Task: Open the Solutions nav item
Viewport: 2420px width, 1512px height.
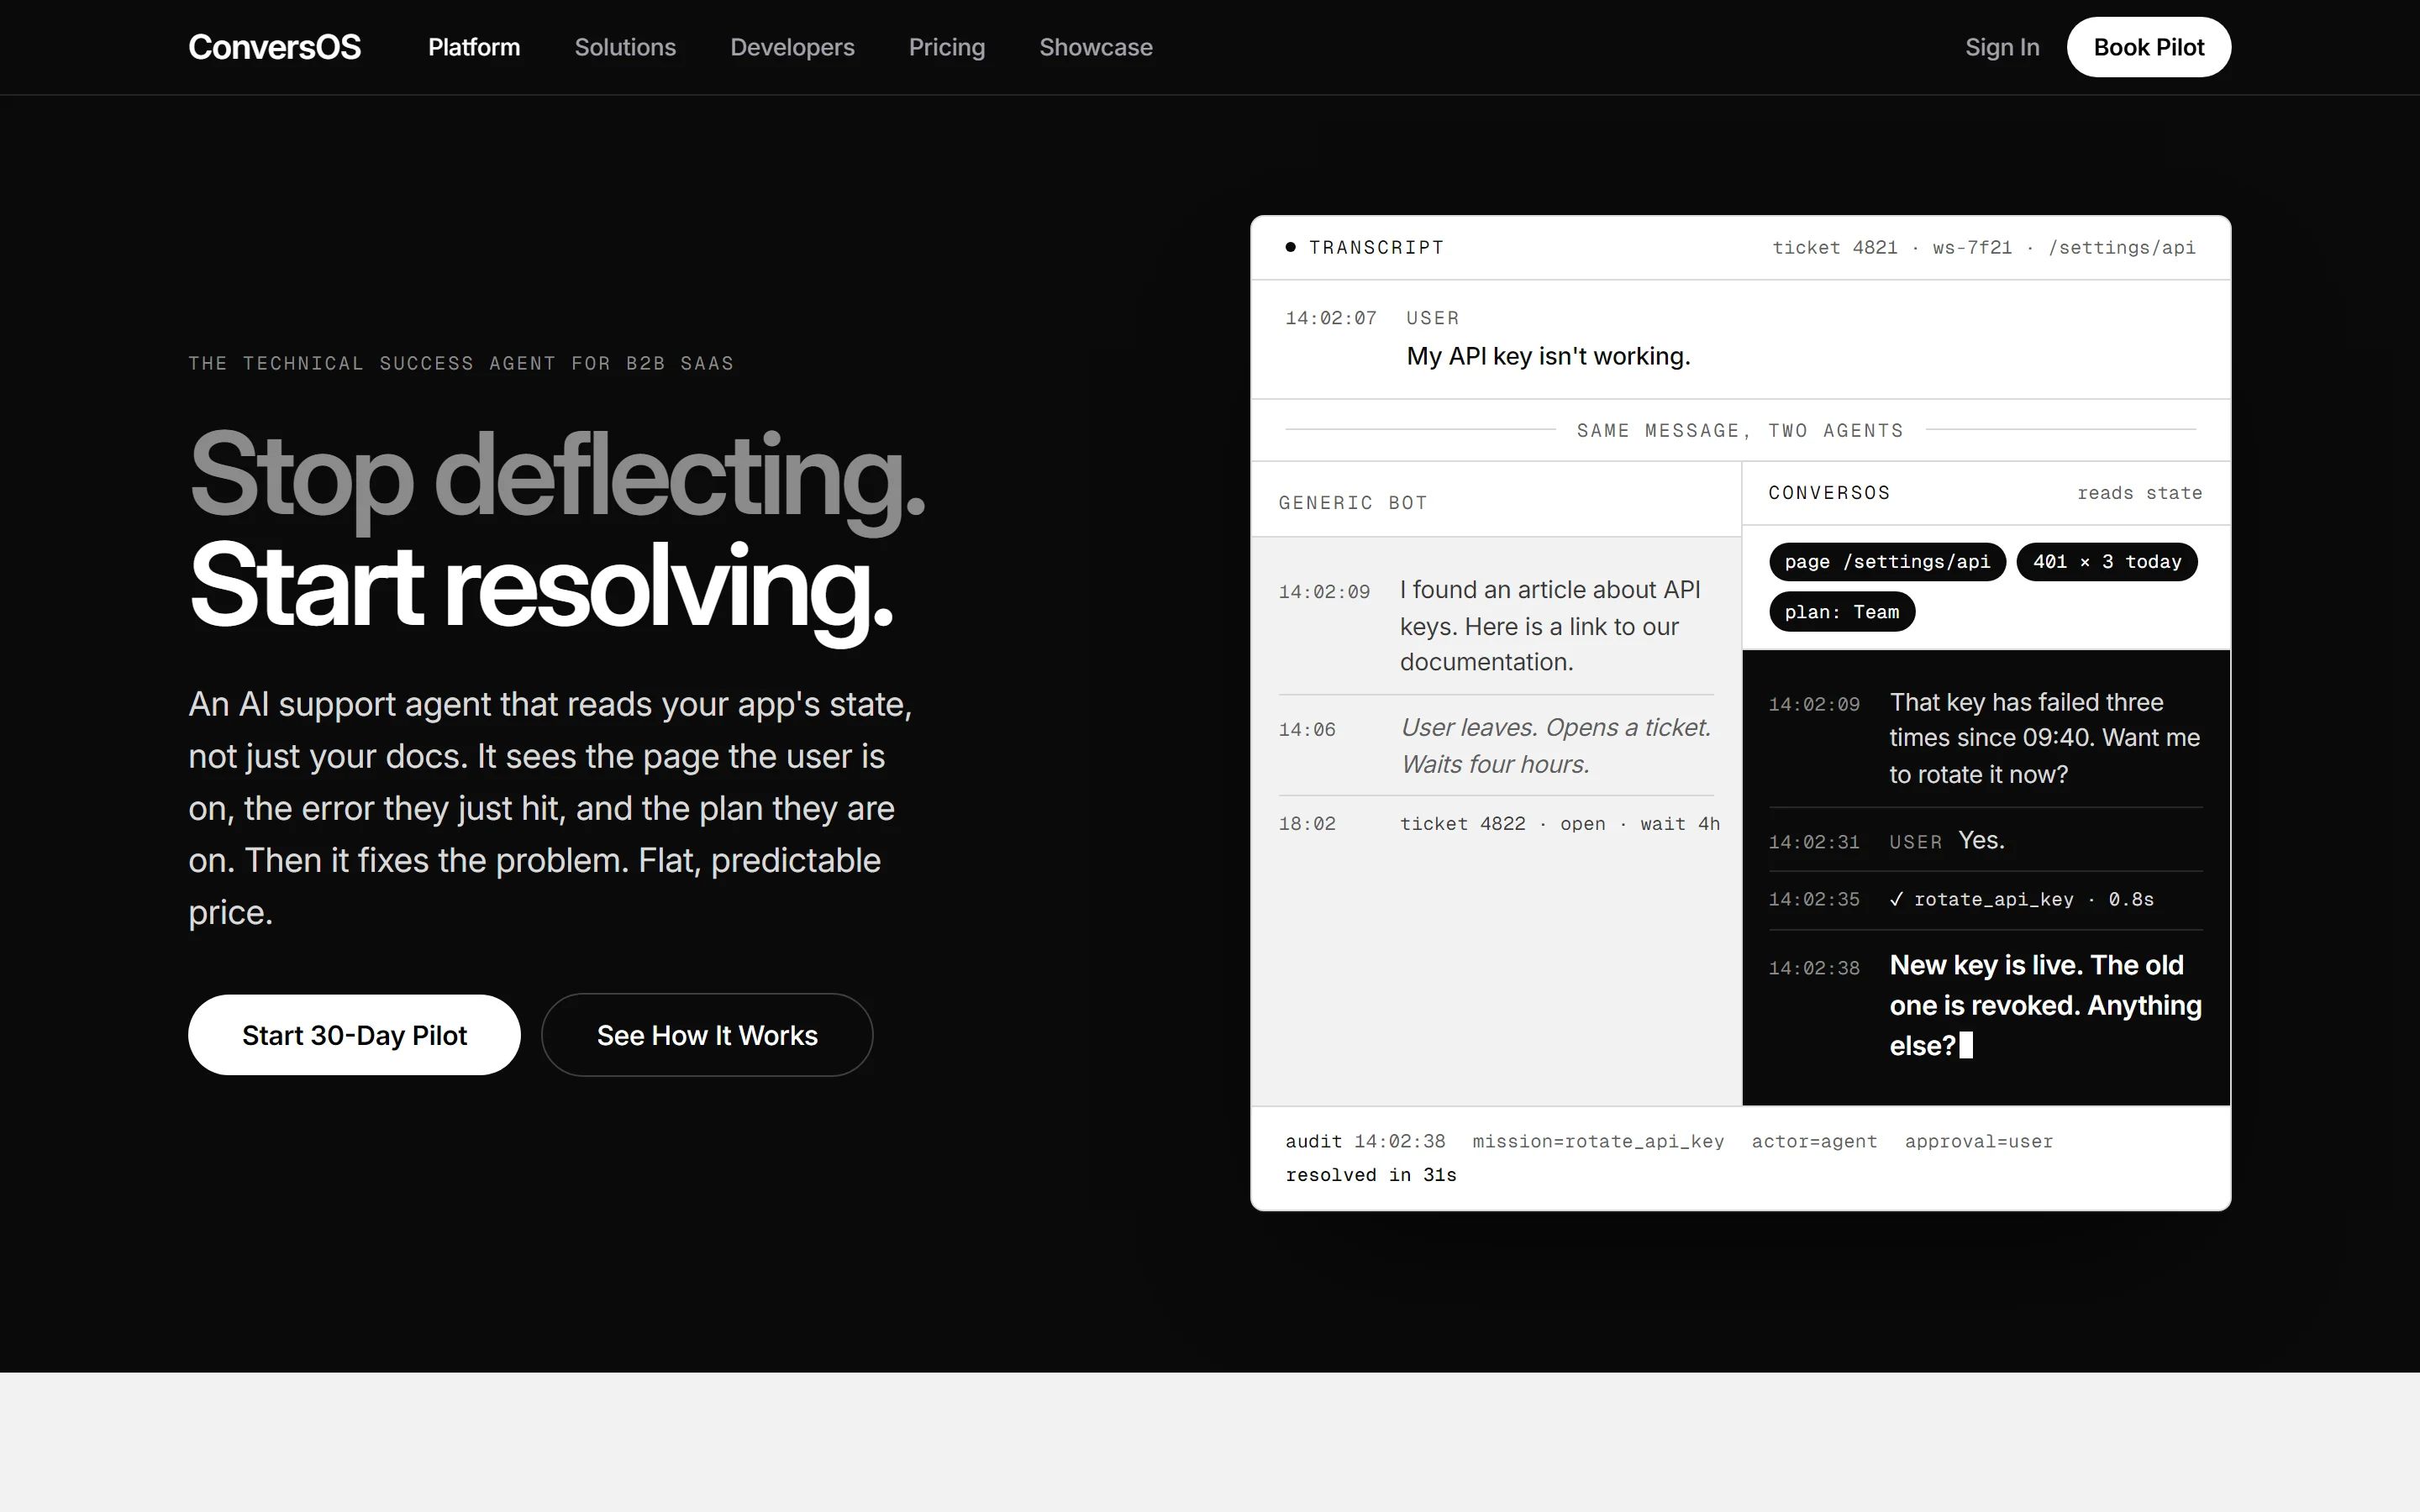Action: point(625,47)
